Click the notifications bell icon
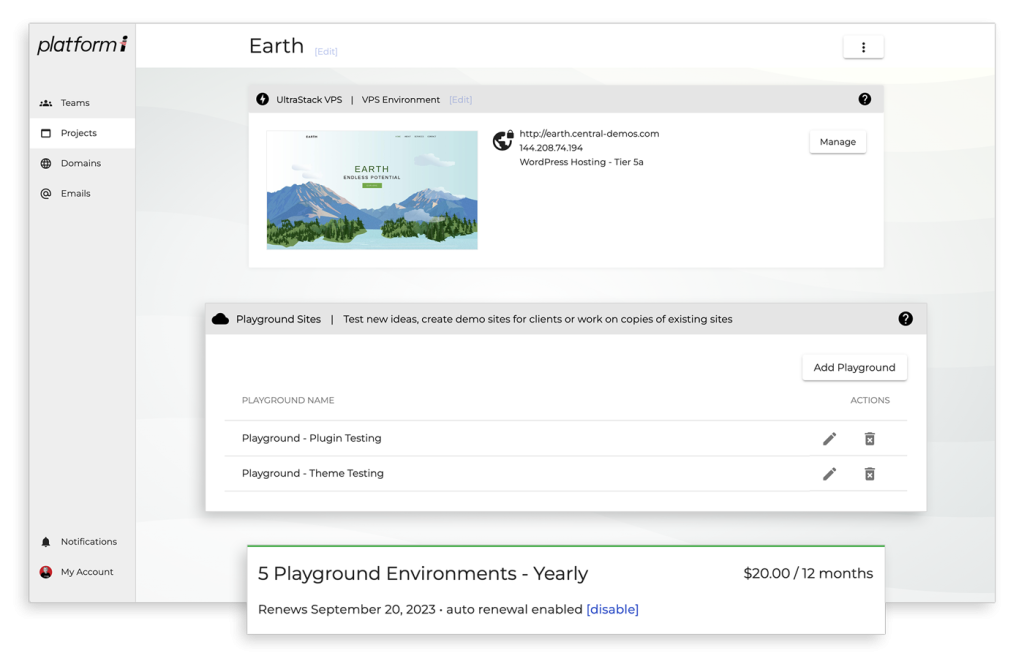 (46, 542)
